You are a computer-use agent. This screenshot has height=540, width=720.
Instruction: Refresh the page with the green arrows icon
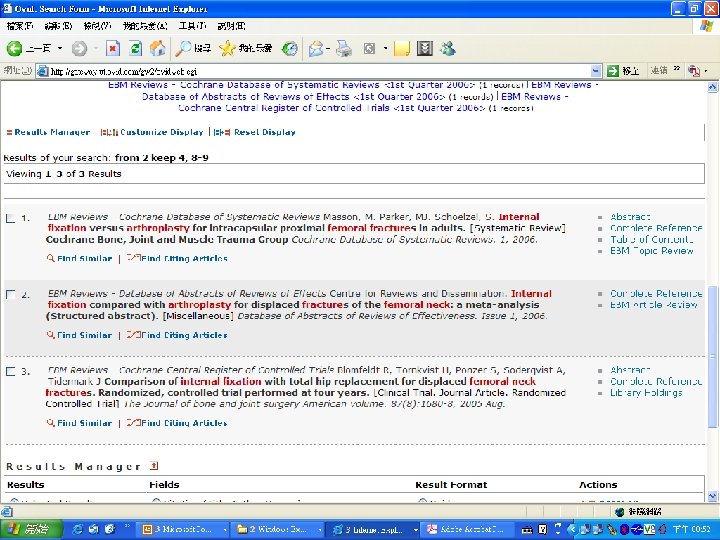pyautogui.click(x=135, y=48)
